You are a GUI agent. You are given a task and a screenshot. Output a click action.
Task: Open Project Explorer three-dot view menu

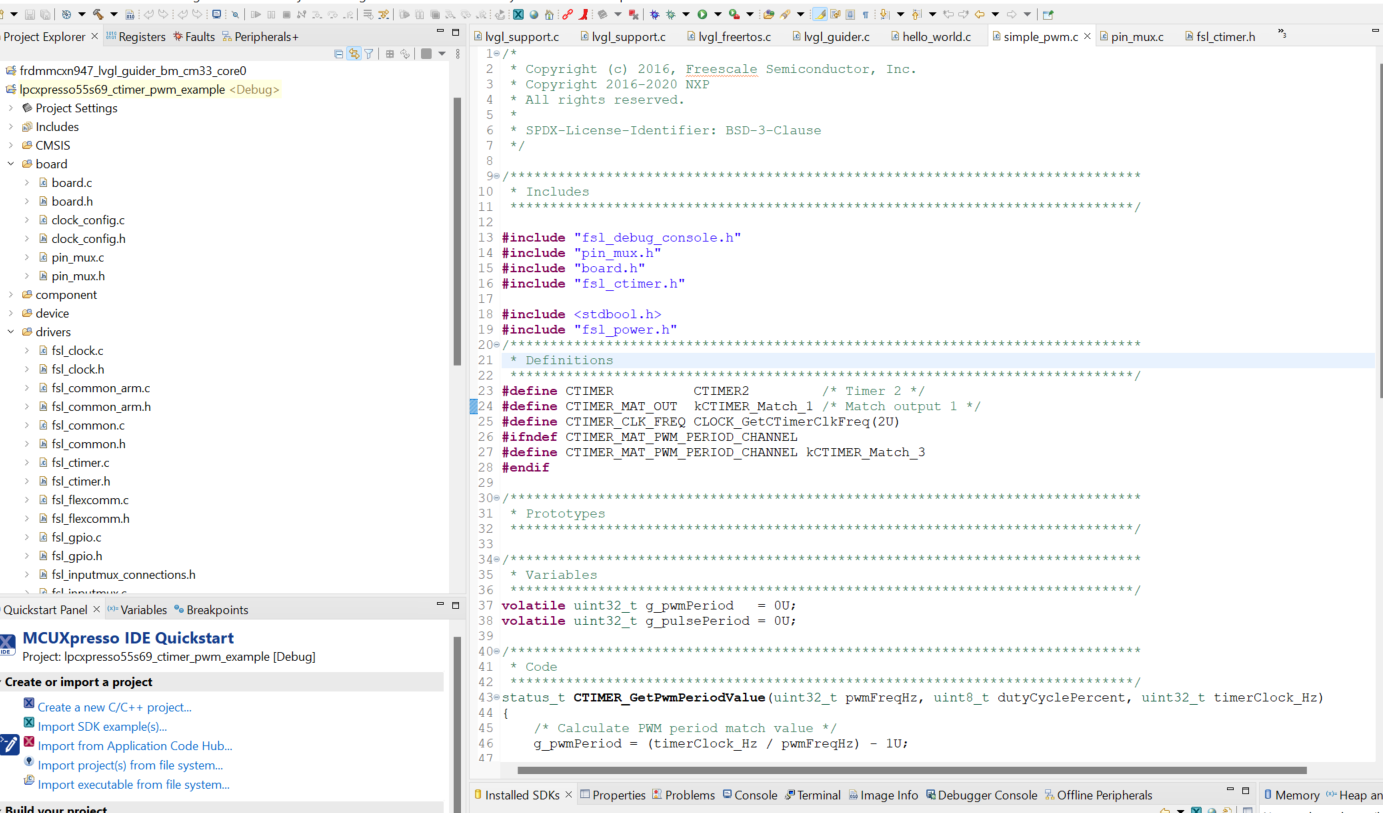(x=458, y=53)
